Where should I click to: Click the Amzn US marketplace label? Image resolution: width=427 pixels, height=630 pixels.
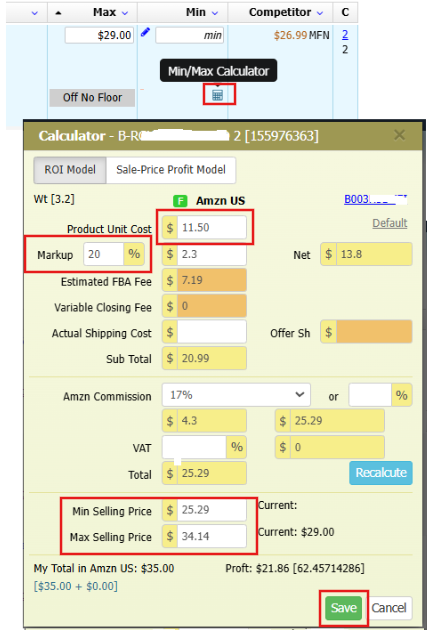(x=221, y=200)
